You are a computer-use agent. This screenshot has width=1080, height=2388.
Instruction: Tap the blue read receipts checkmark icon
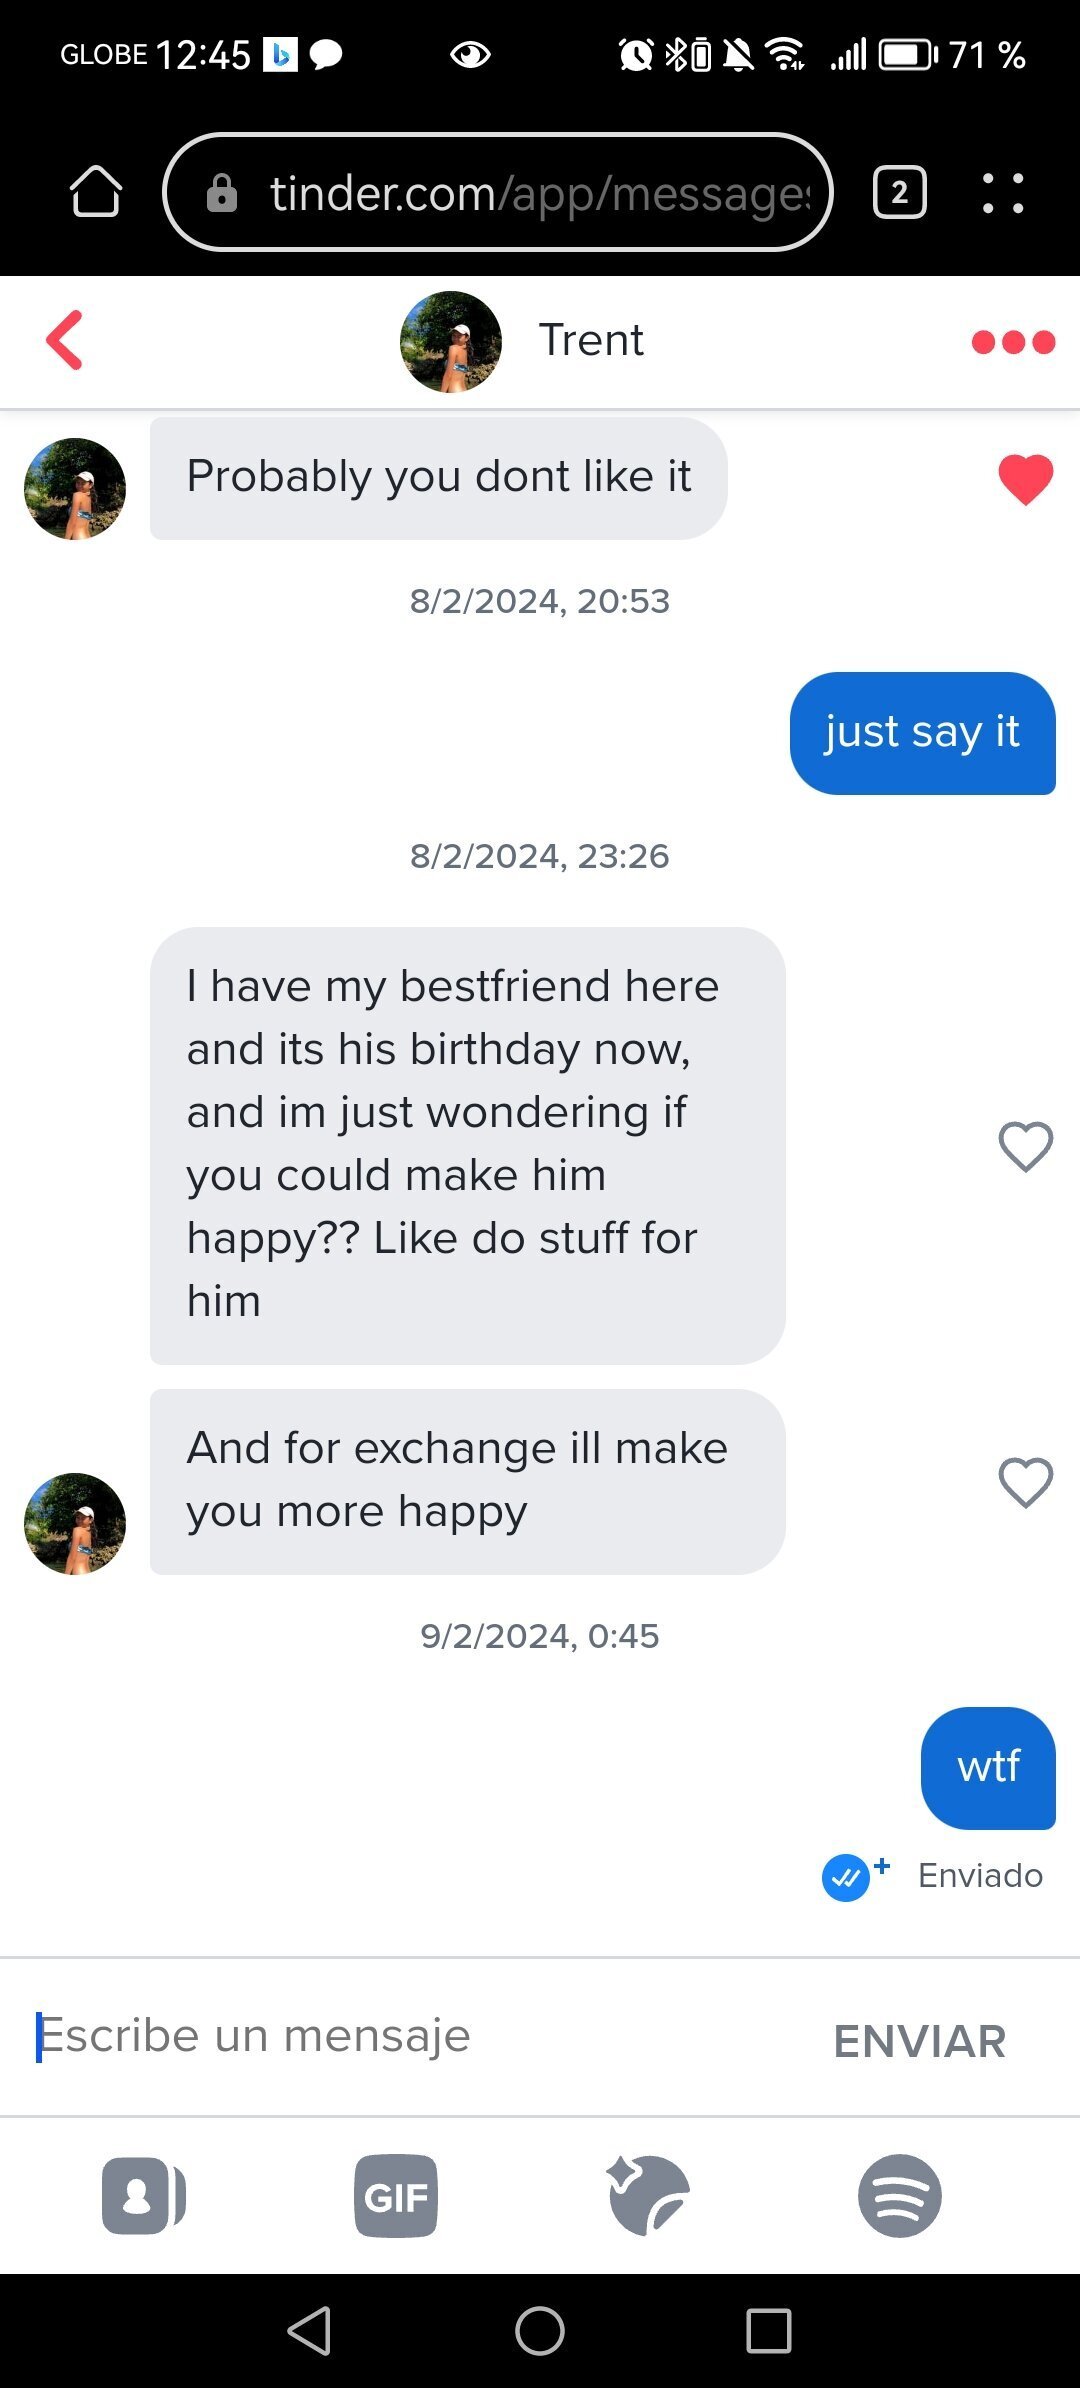pyautogui.click(x=846, y=1876)
